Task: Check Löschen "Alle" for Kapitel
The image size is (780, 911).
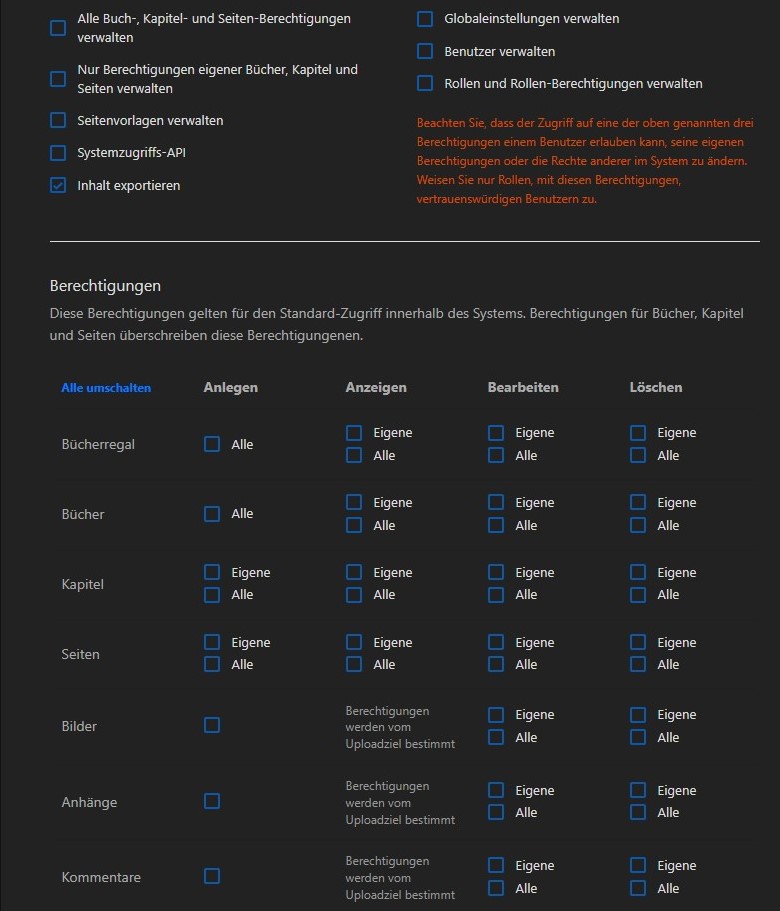Action: [x=638, y=594]
